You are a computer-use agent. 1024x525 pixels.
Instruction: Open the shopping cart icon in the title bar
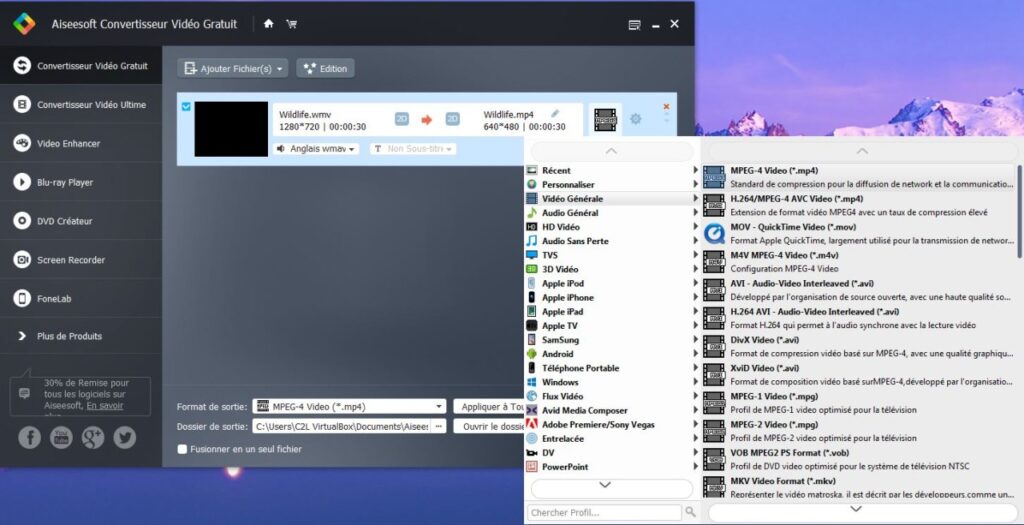point(291,24)
